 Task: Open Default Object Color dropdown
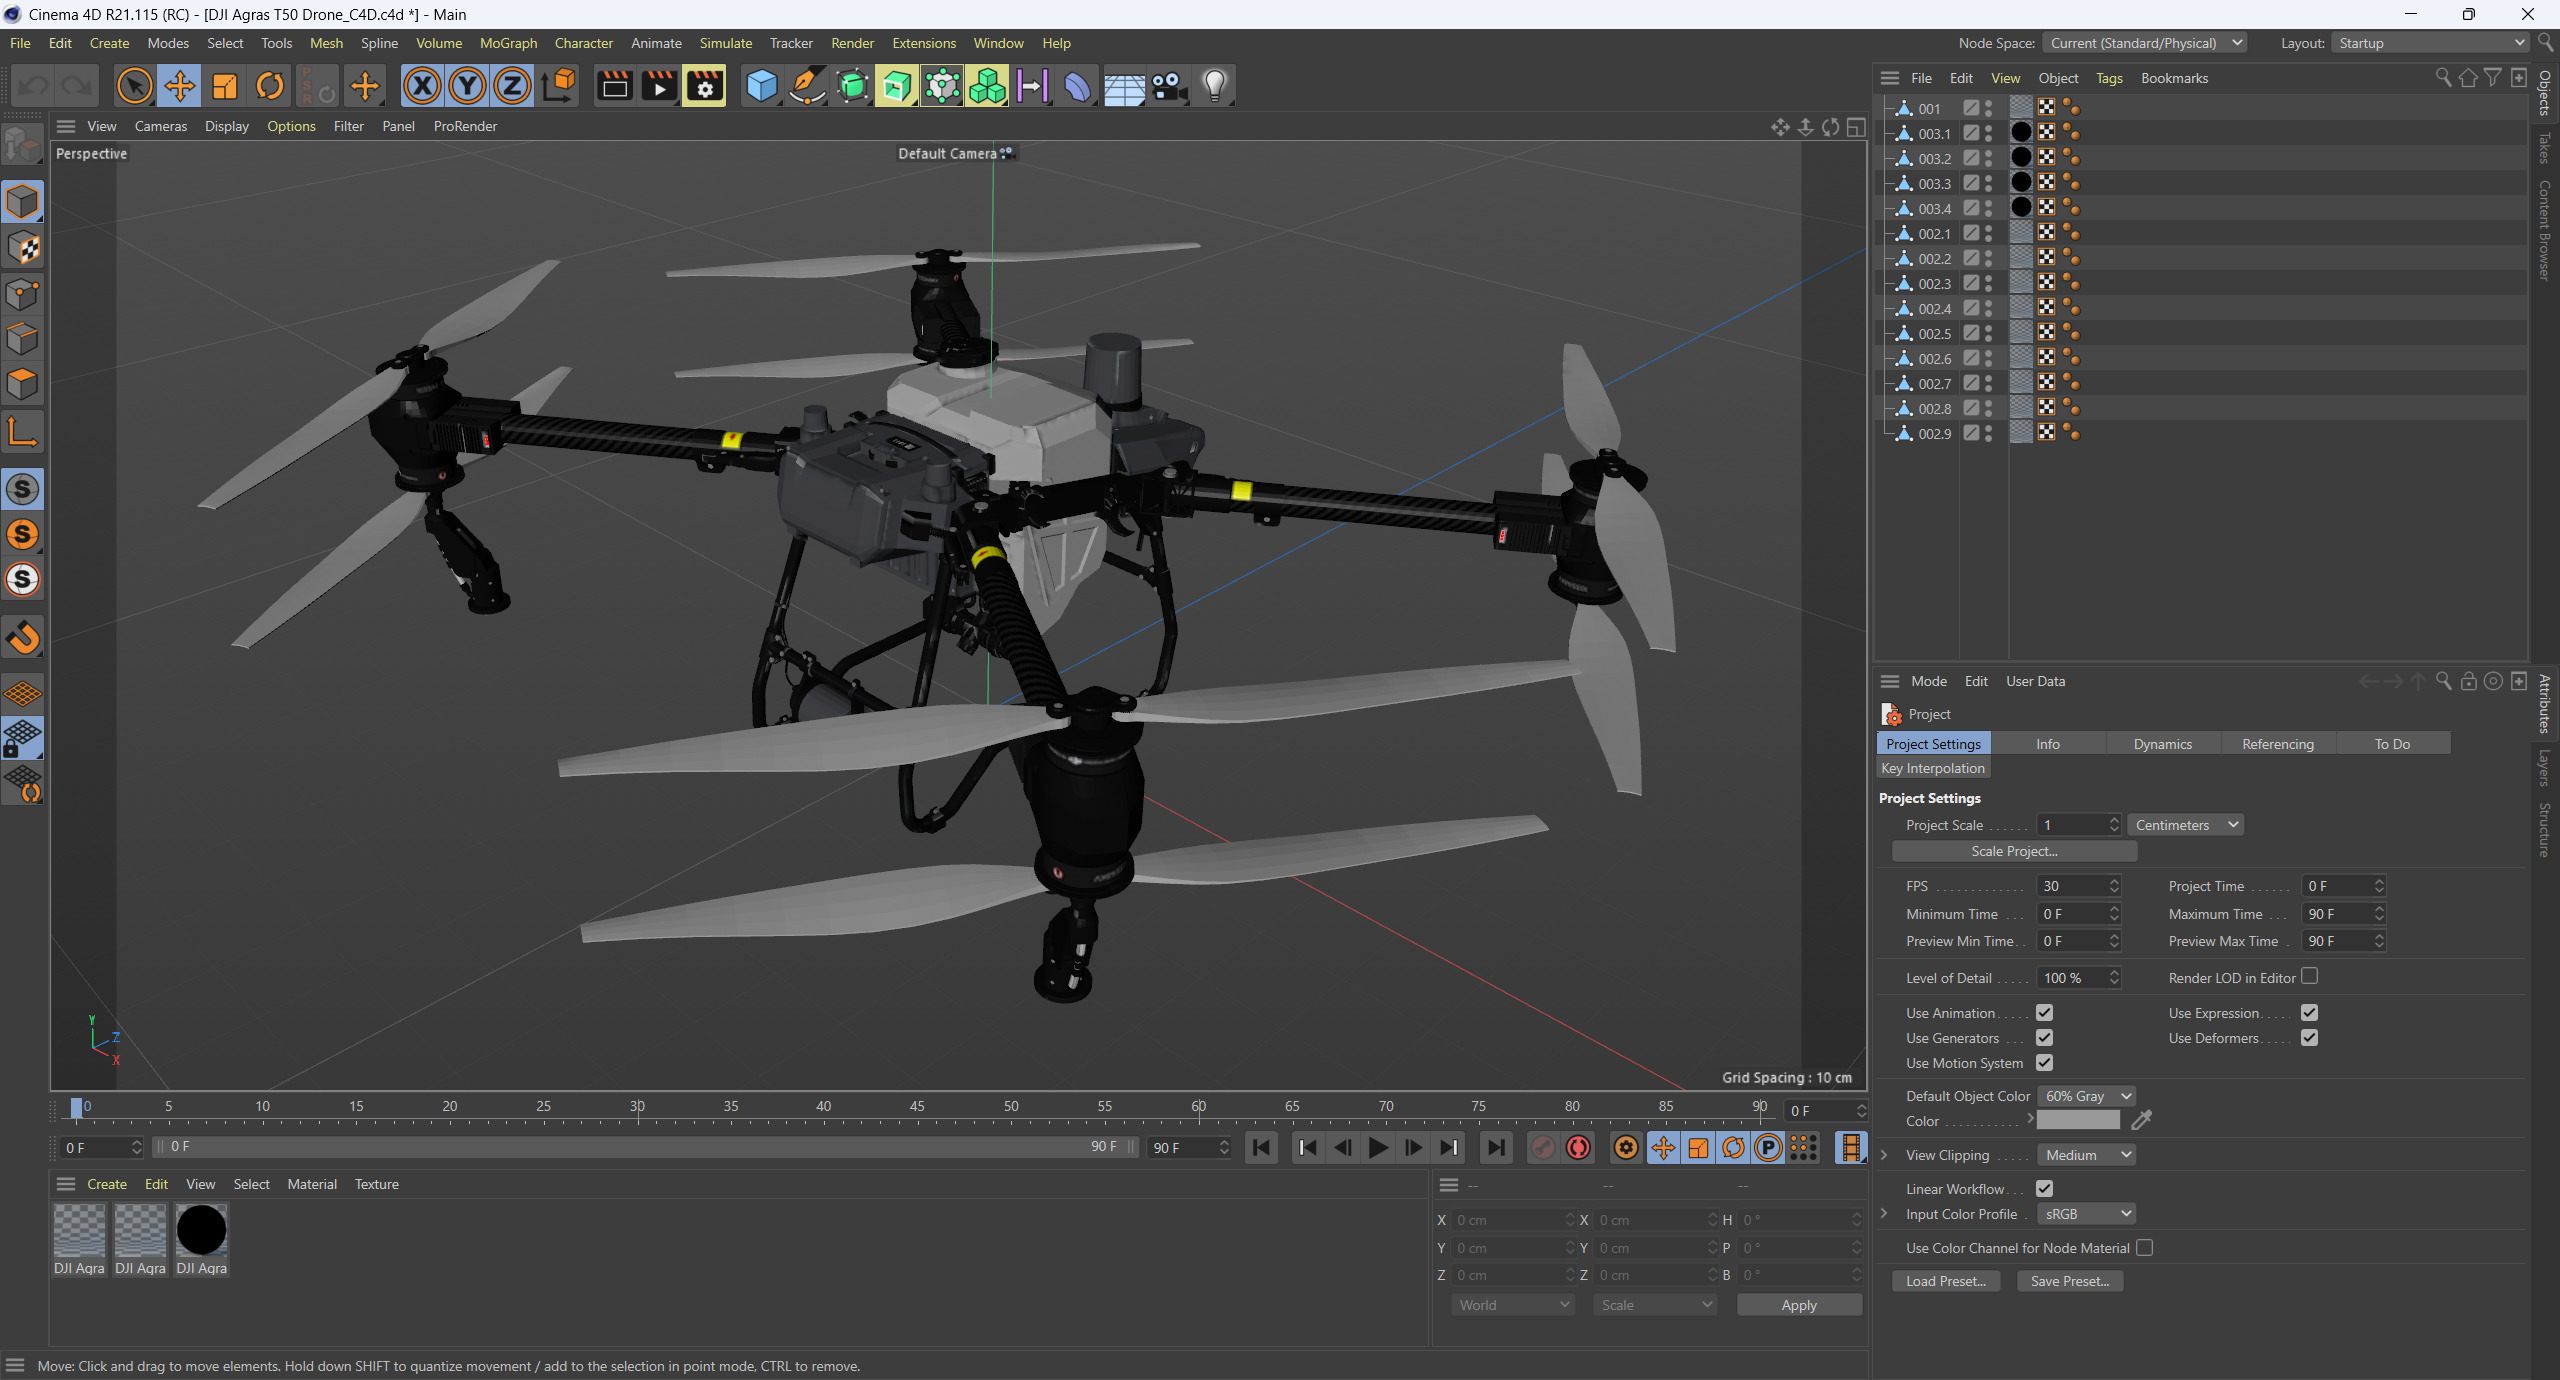pyautogui.click(x=2087, y=1096)
